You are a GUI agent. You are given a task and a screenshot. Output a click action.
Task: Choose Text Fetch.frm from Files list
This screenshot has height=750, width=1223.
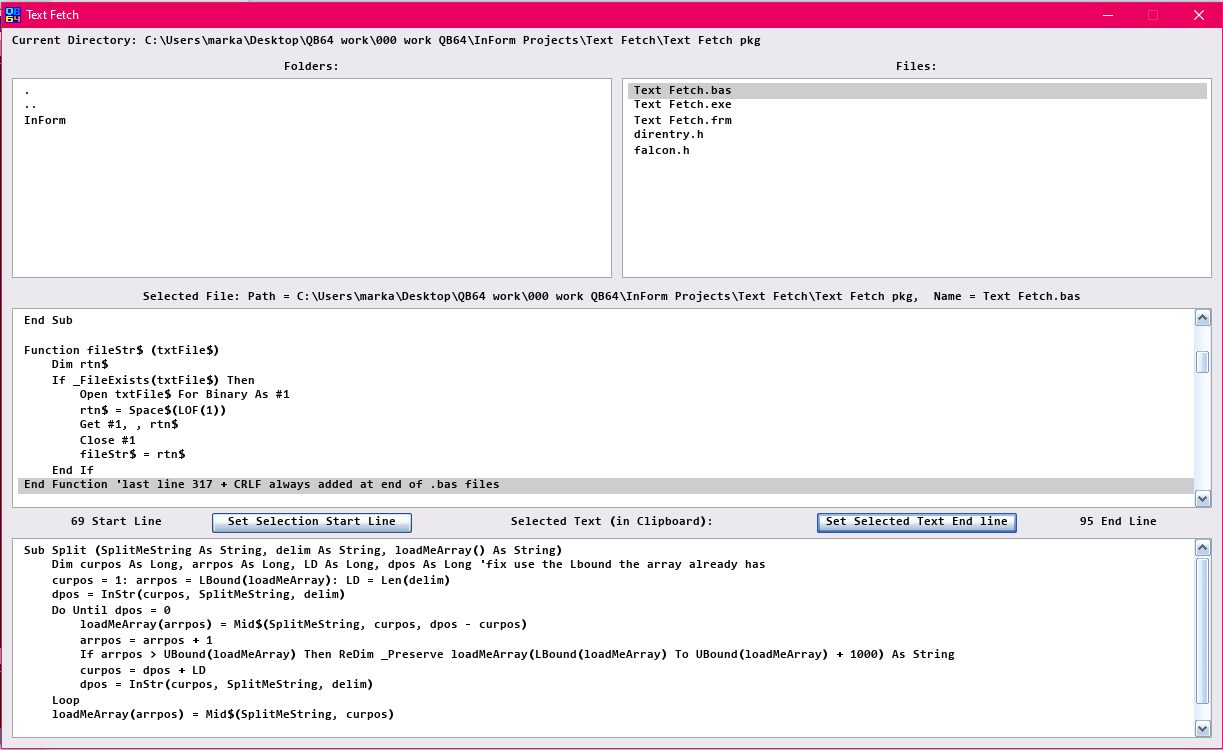pos(682,120)
